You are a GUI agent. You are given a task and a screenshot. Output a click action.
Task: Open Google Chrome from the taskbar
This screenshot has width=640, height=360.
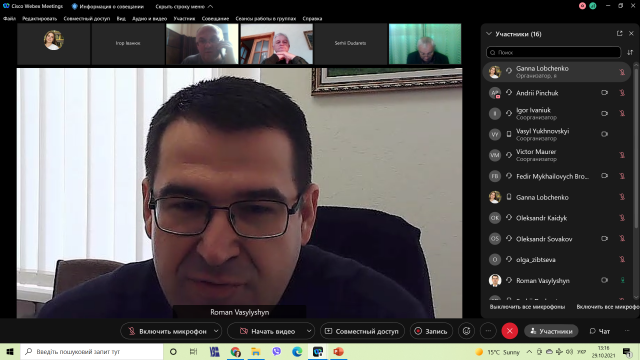point(236,351)
